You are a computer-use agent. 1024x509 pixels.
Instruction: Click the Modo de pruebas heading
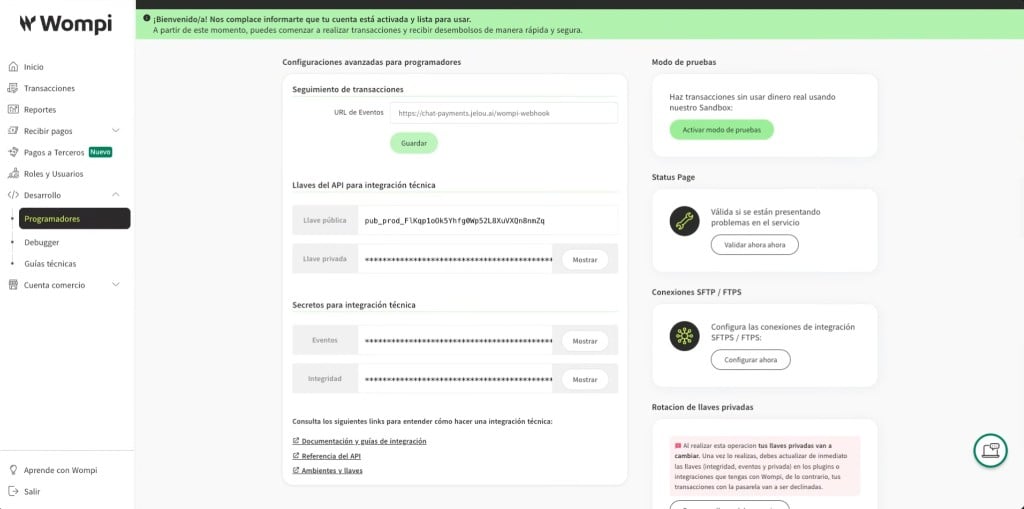(x=684, y=62)
